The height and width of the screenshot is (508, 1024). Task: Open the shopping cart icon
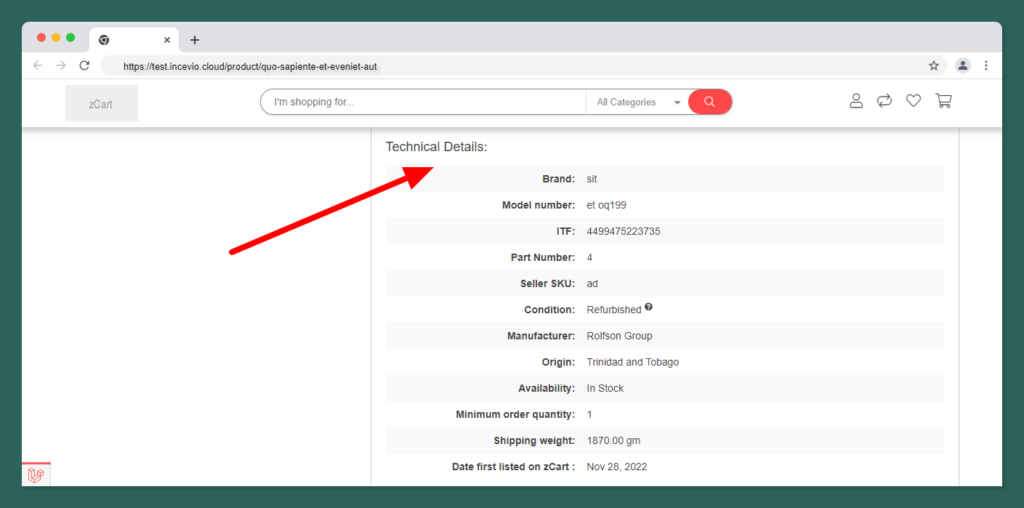pyautogui.click(x=943, y=101)
